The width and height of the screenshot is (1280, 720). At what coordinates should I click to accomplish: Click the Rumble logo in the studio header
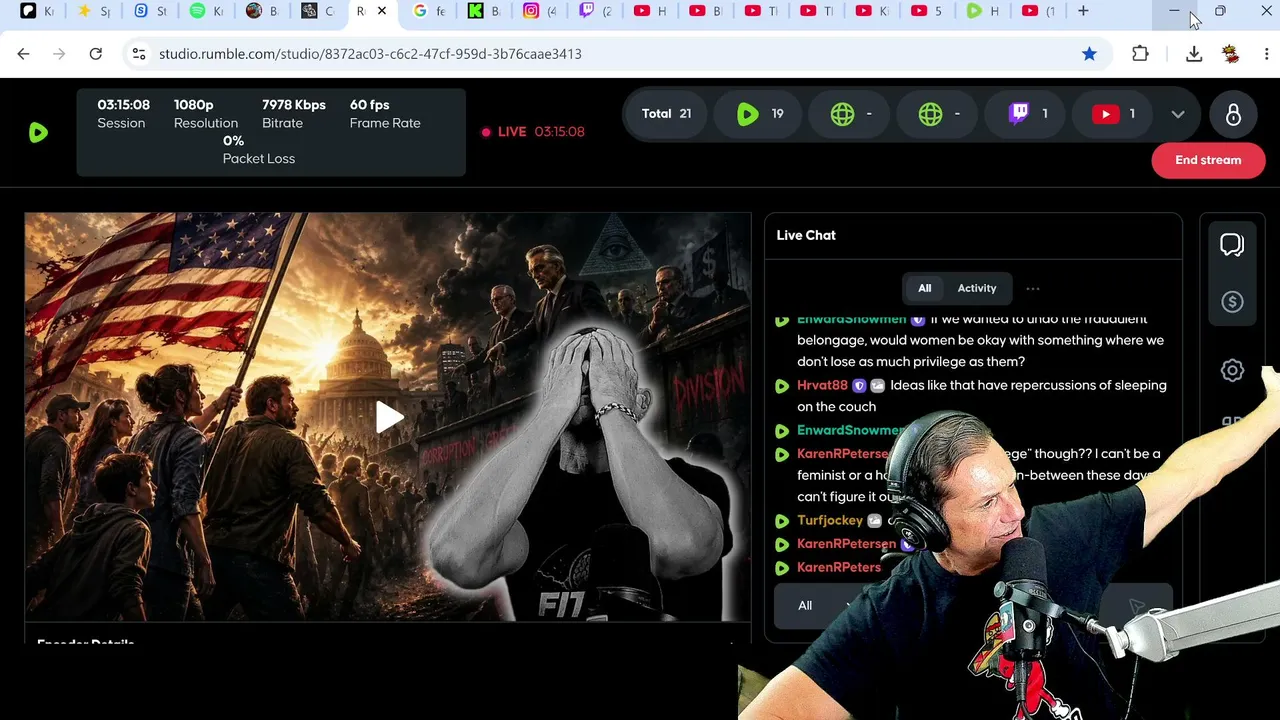coord(38,132)
